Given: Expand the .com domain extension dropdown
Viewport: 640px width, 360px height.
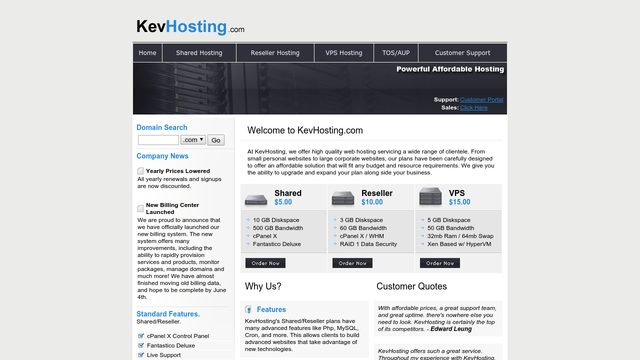Looking at the screenshot, I should tap(193, 140).
